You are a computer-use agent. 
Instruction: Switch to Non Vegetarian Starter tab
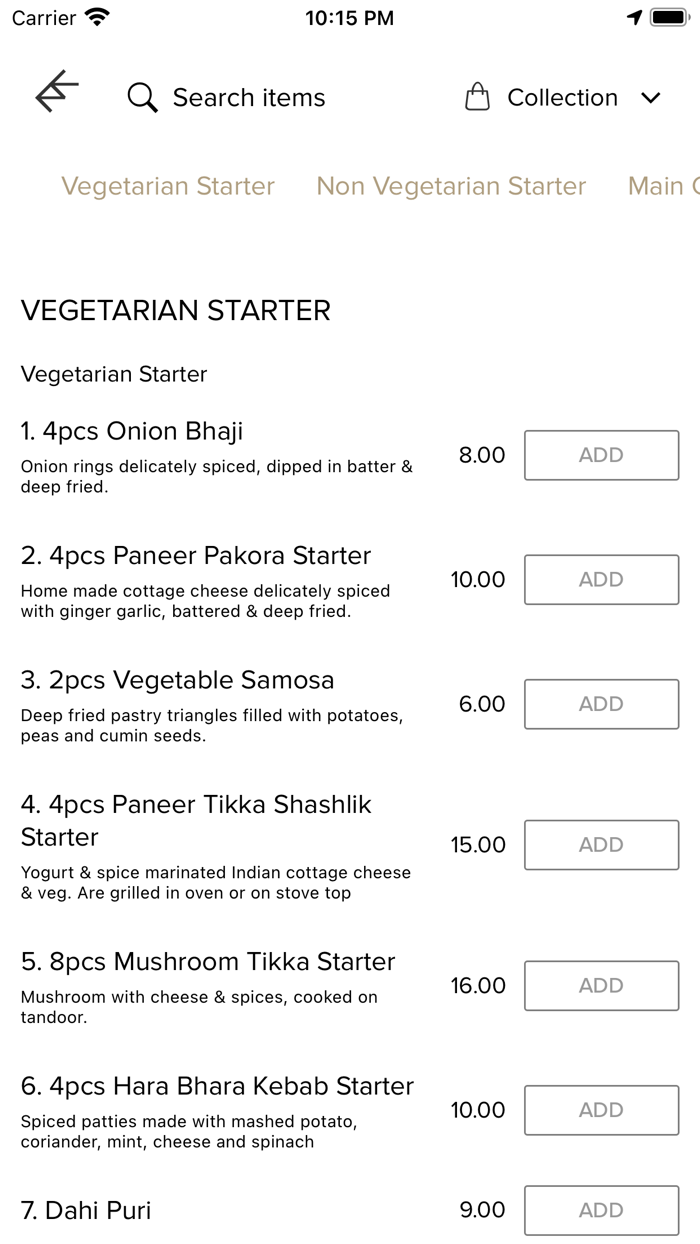coord(451,186)
